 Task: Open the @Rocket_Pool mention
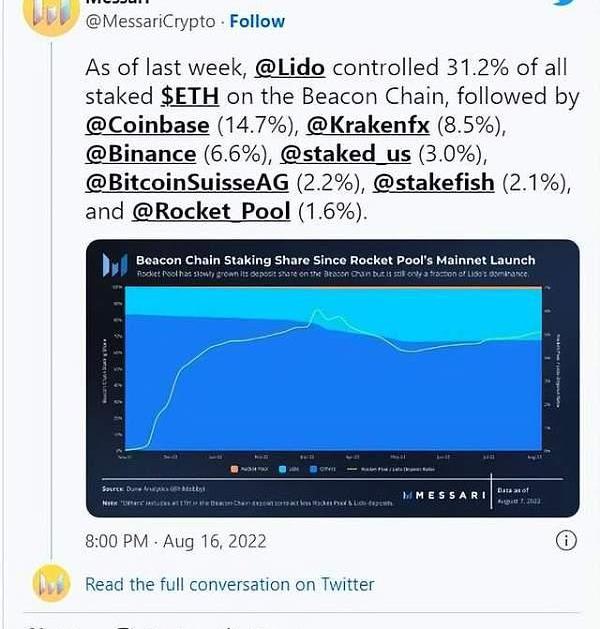pos(211,211)
